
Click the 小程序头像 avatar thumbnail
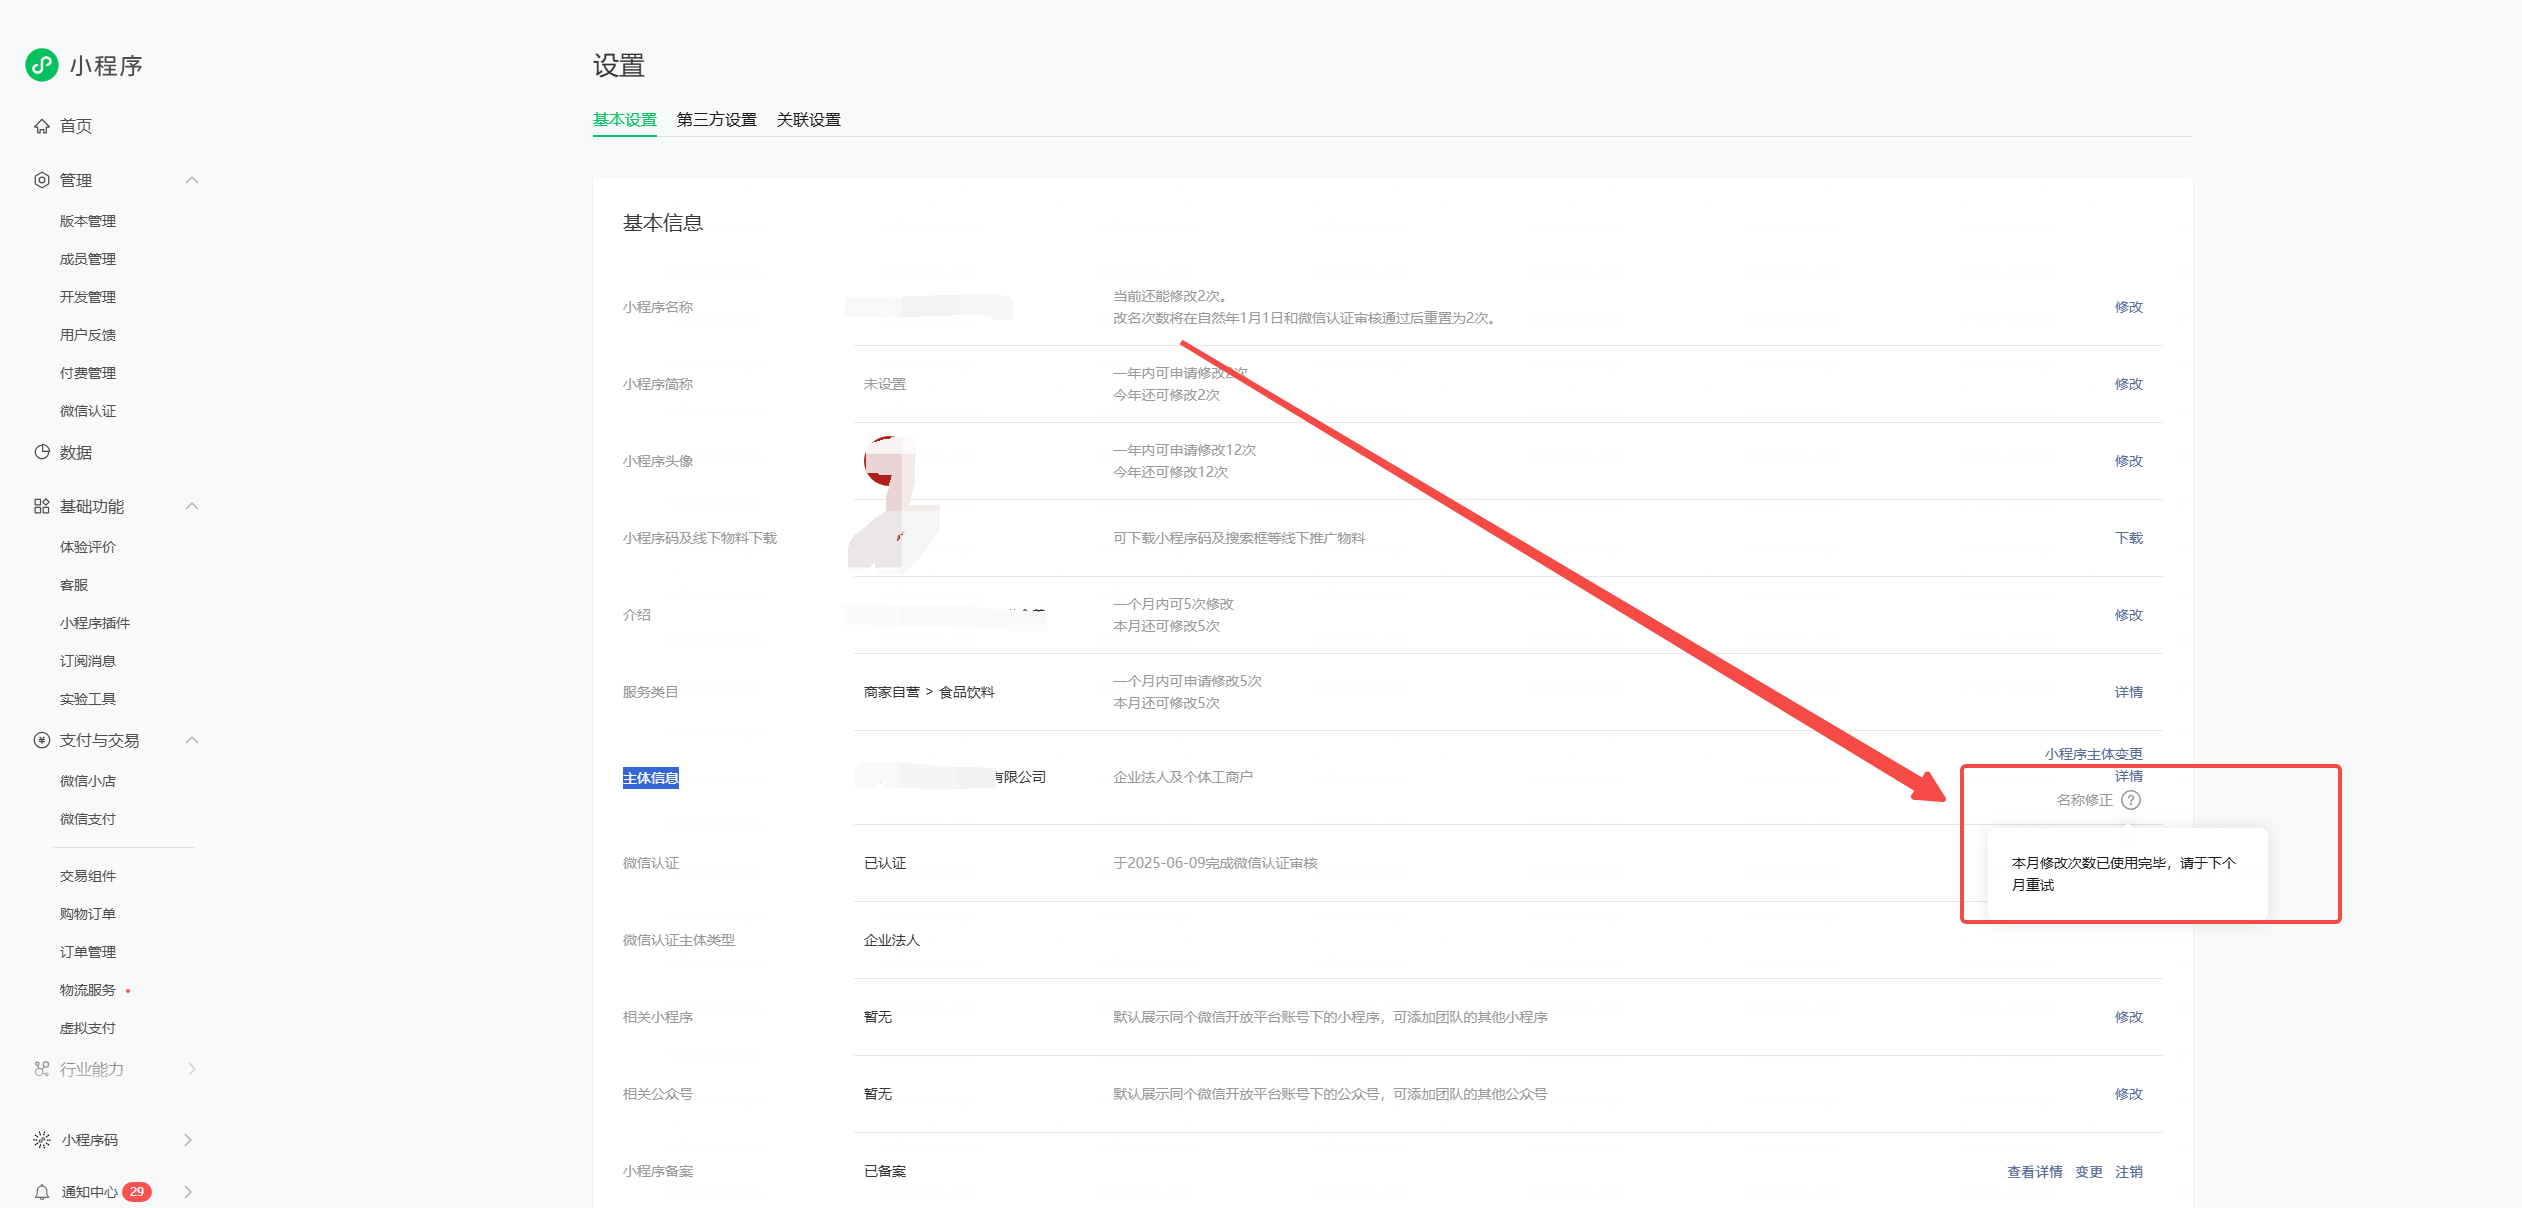tap(885, 462)
